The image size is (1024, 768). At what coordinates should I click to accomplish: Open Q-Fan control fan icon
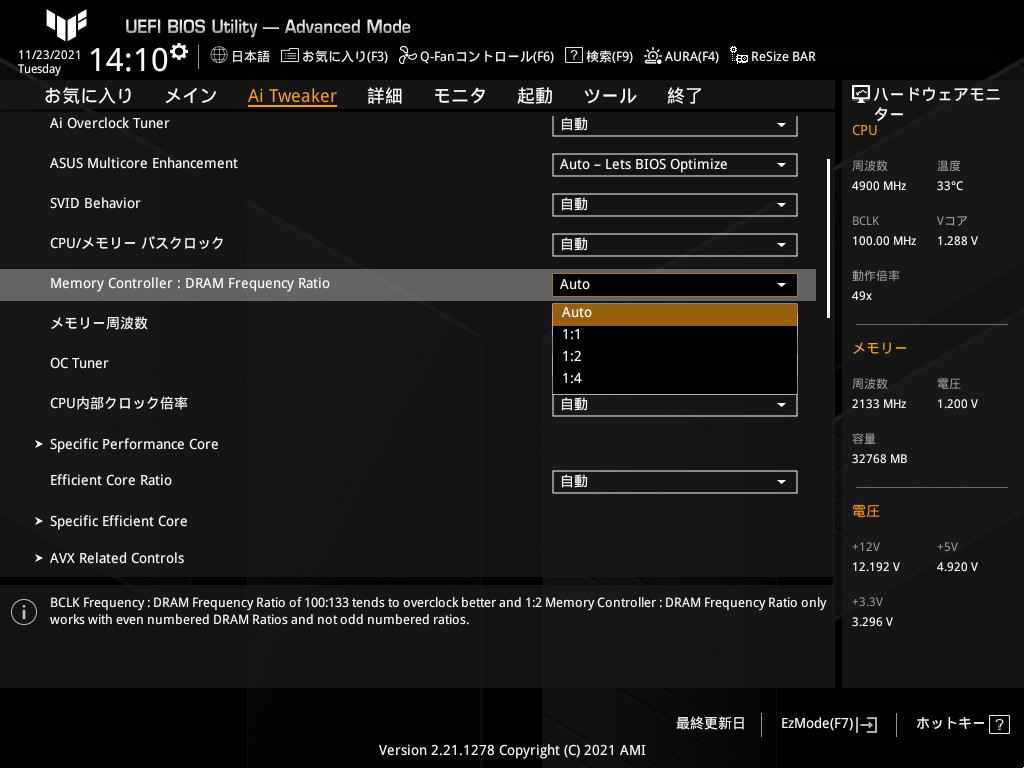click(408, 56)
